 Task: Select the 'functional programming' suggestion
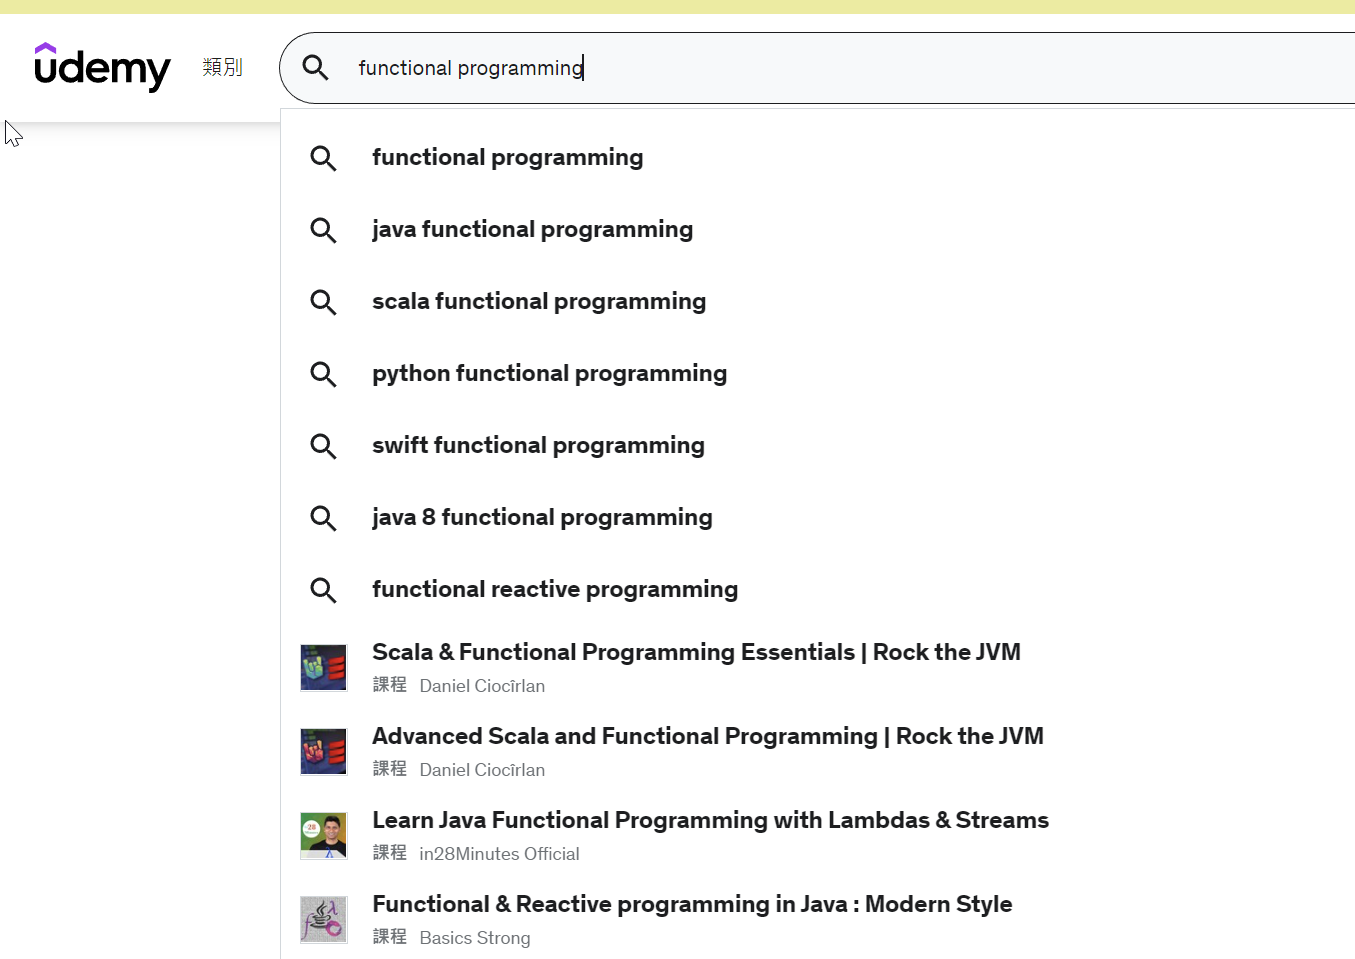[x=507, y=158]
